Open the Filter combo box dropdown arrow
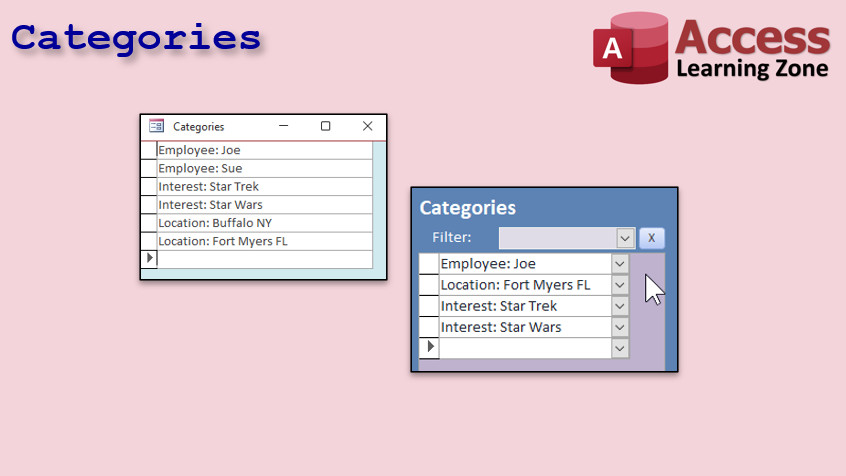 (x=625, y=238)
